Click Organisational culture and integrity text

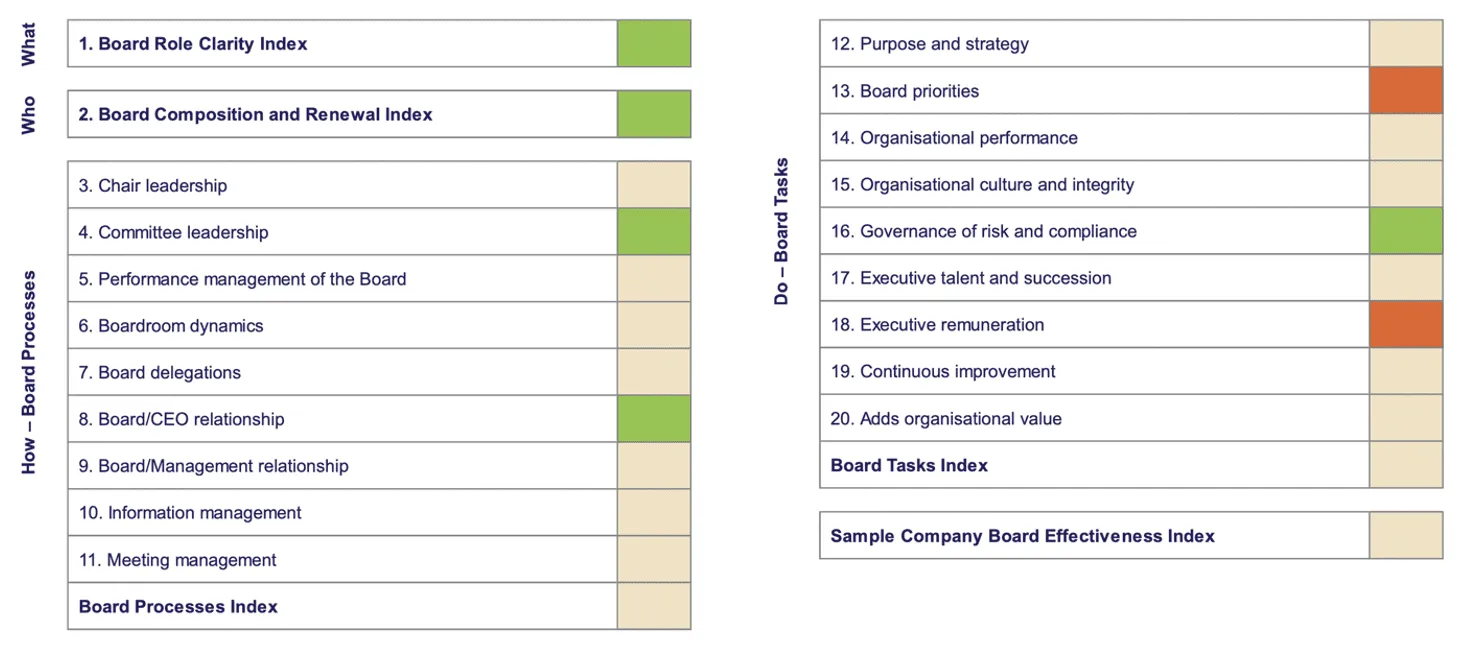(982, 185)
